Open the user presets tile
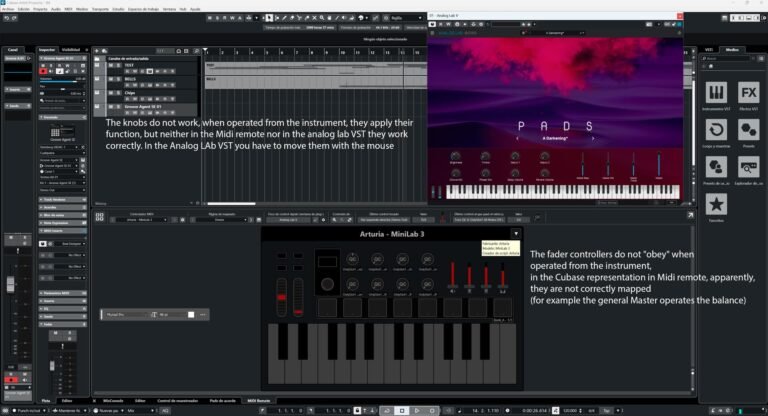Viewport: 768px width, 416px height. click(716, 167)
